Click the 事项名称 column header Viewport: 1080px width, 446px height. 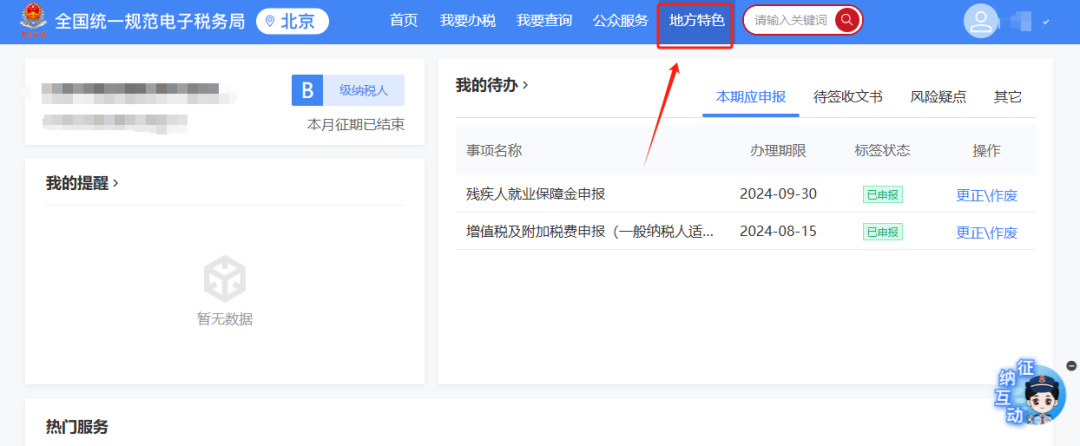coord(494,151)
